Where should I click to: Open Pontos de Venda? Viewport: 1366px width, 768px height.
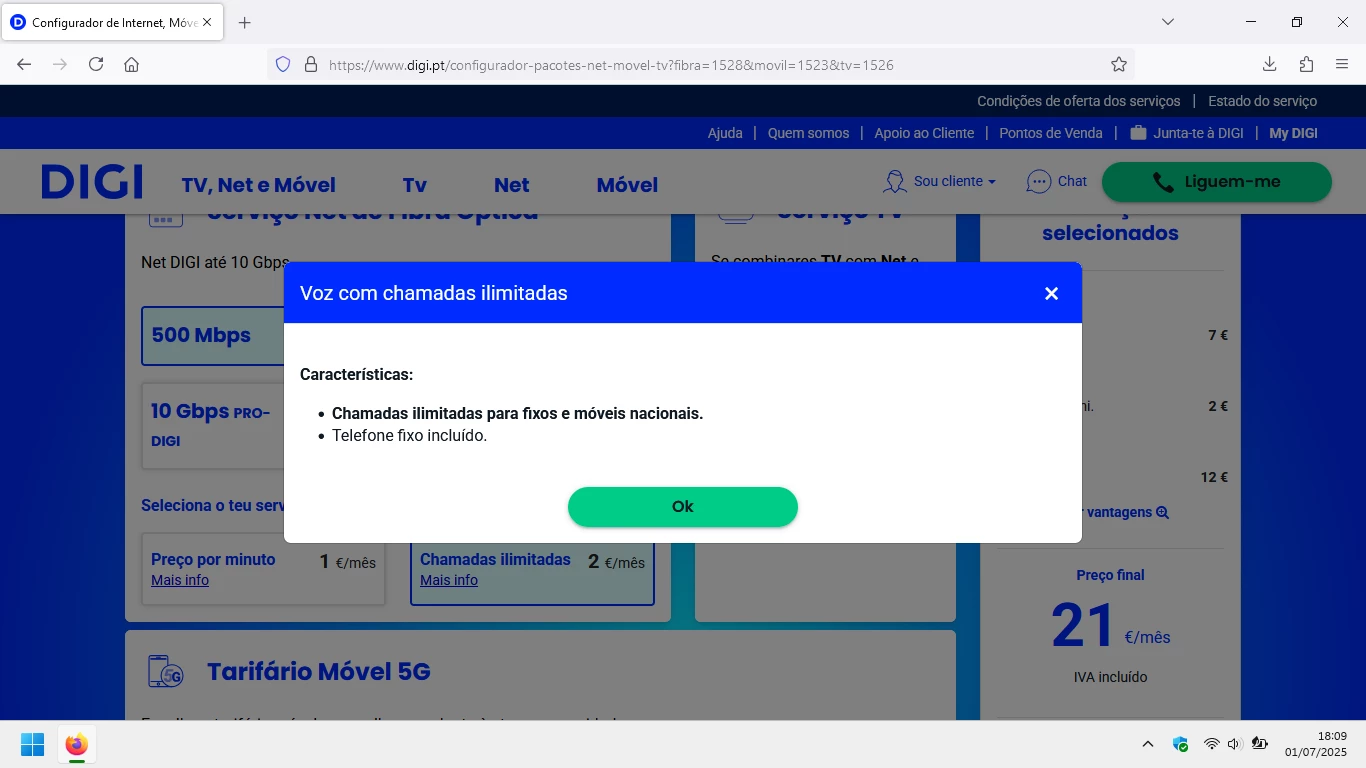1051,133
